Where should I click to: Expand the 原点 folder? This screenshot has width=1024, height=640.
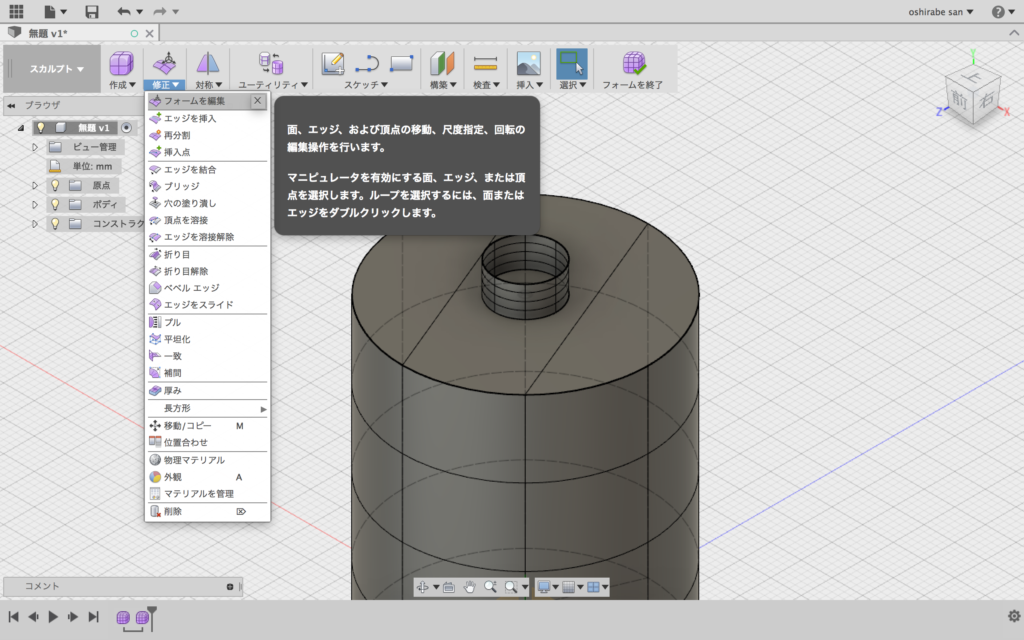click(35, 185)
